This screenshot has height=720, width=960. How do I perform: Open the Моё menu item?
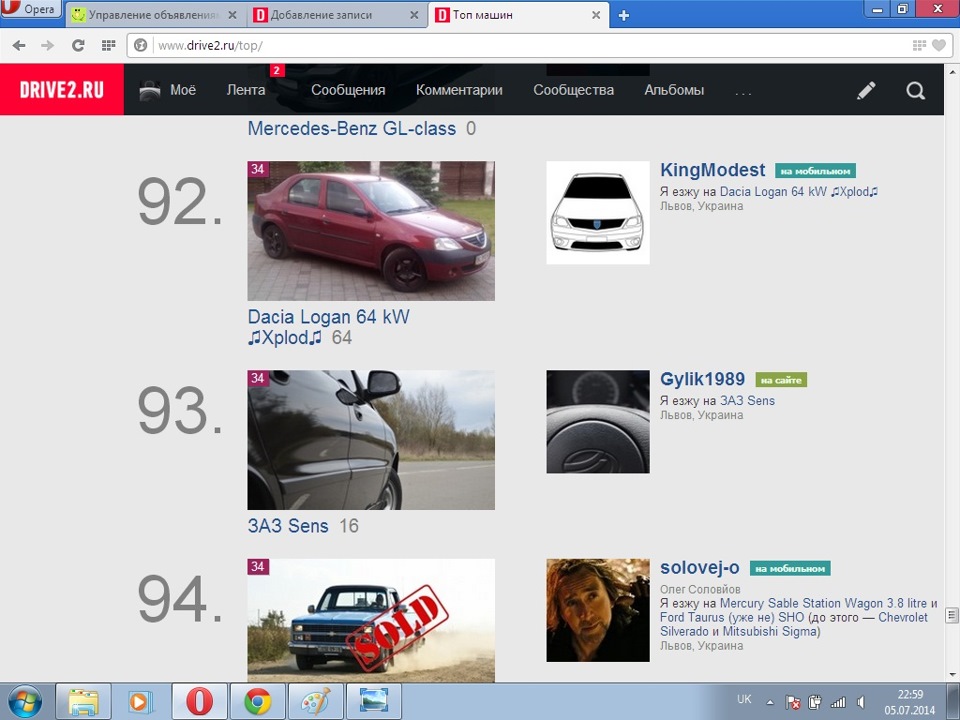pos(168,90)
